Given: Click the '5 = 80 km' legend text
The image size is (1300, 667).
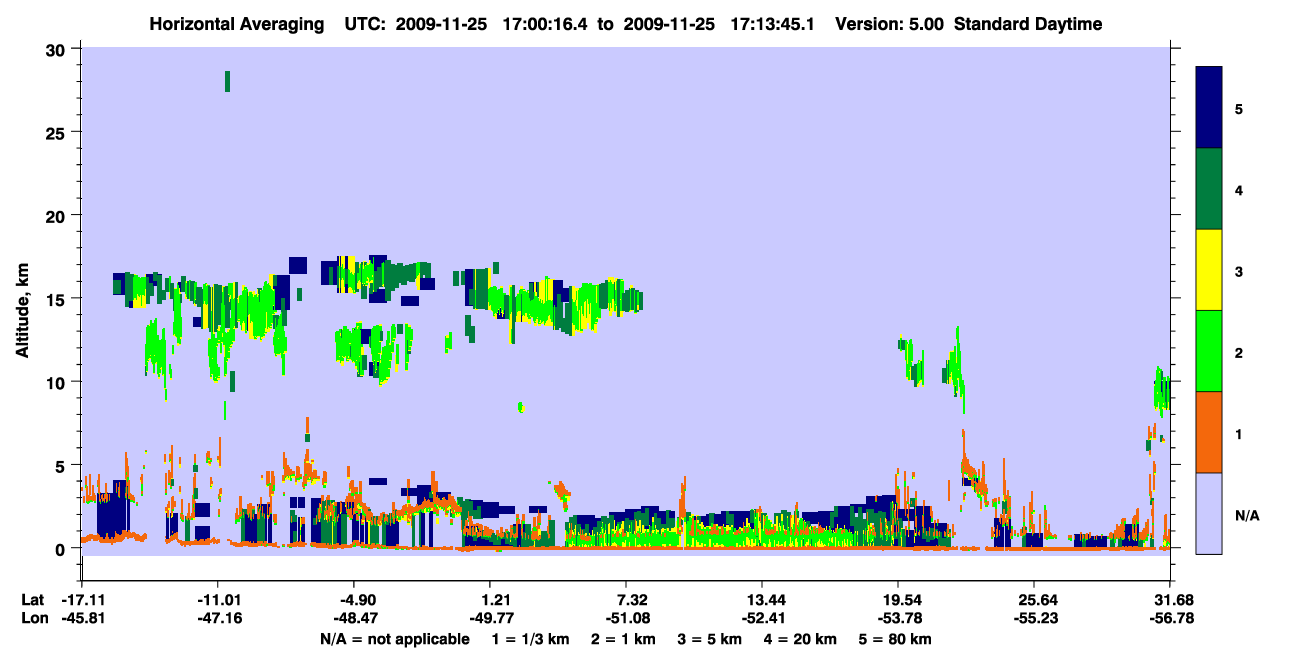Looking at the screenshot, I should pos(897,638).
